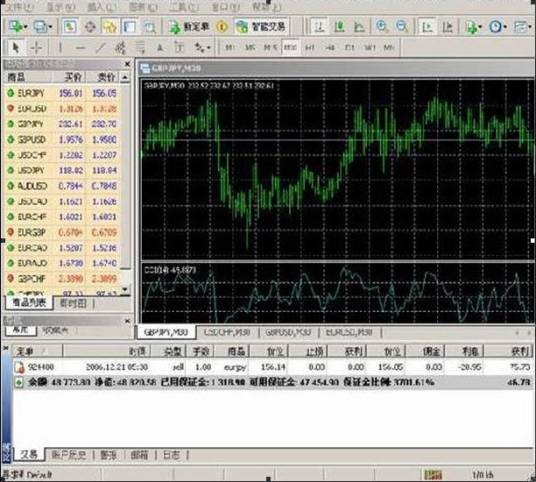
Task: Switch to bar chart display
Action: pyautogui.click(x=319, y=27)
